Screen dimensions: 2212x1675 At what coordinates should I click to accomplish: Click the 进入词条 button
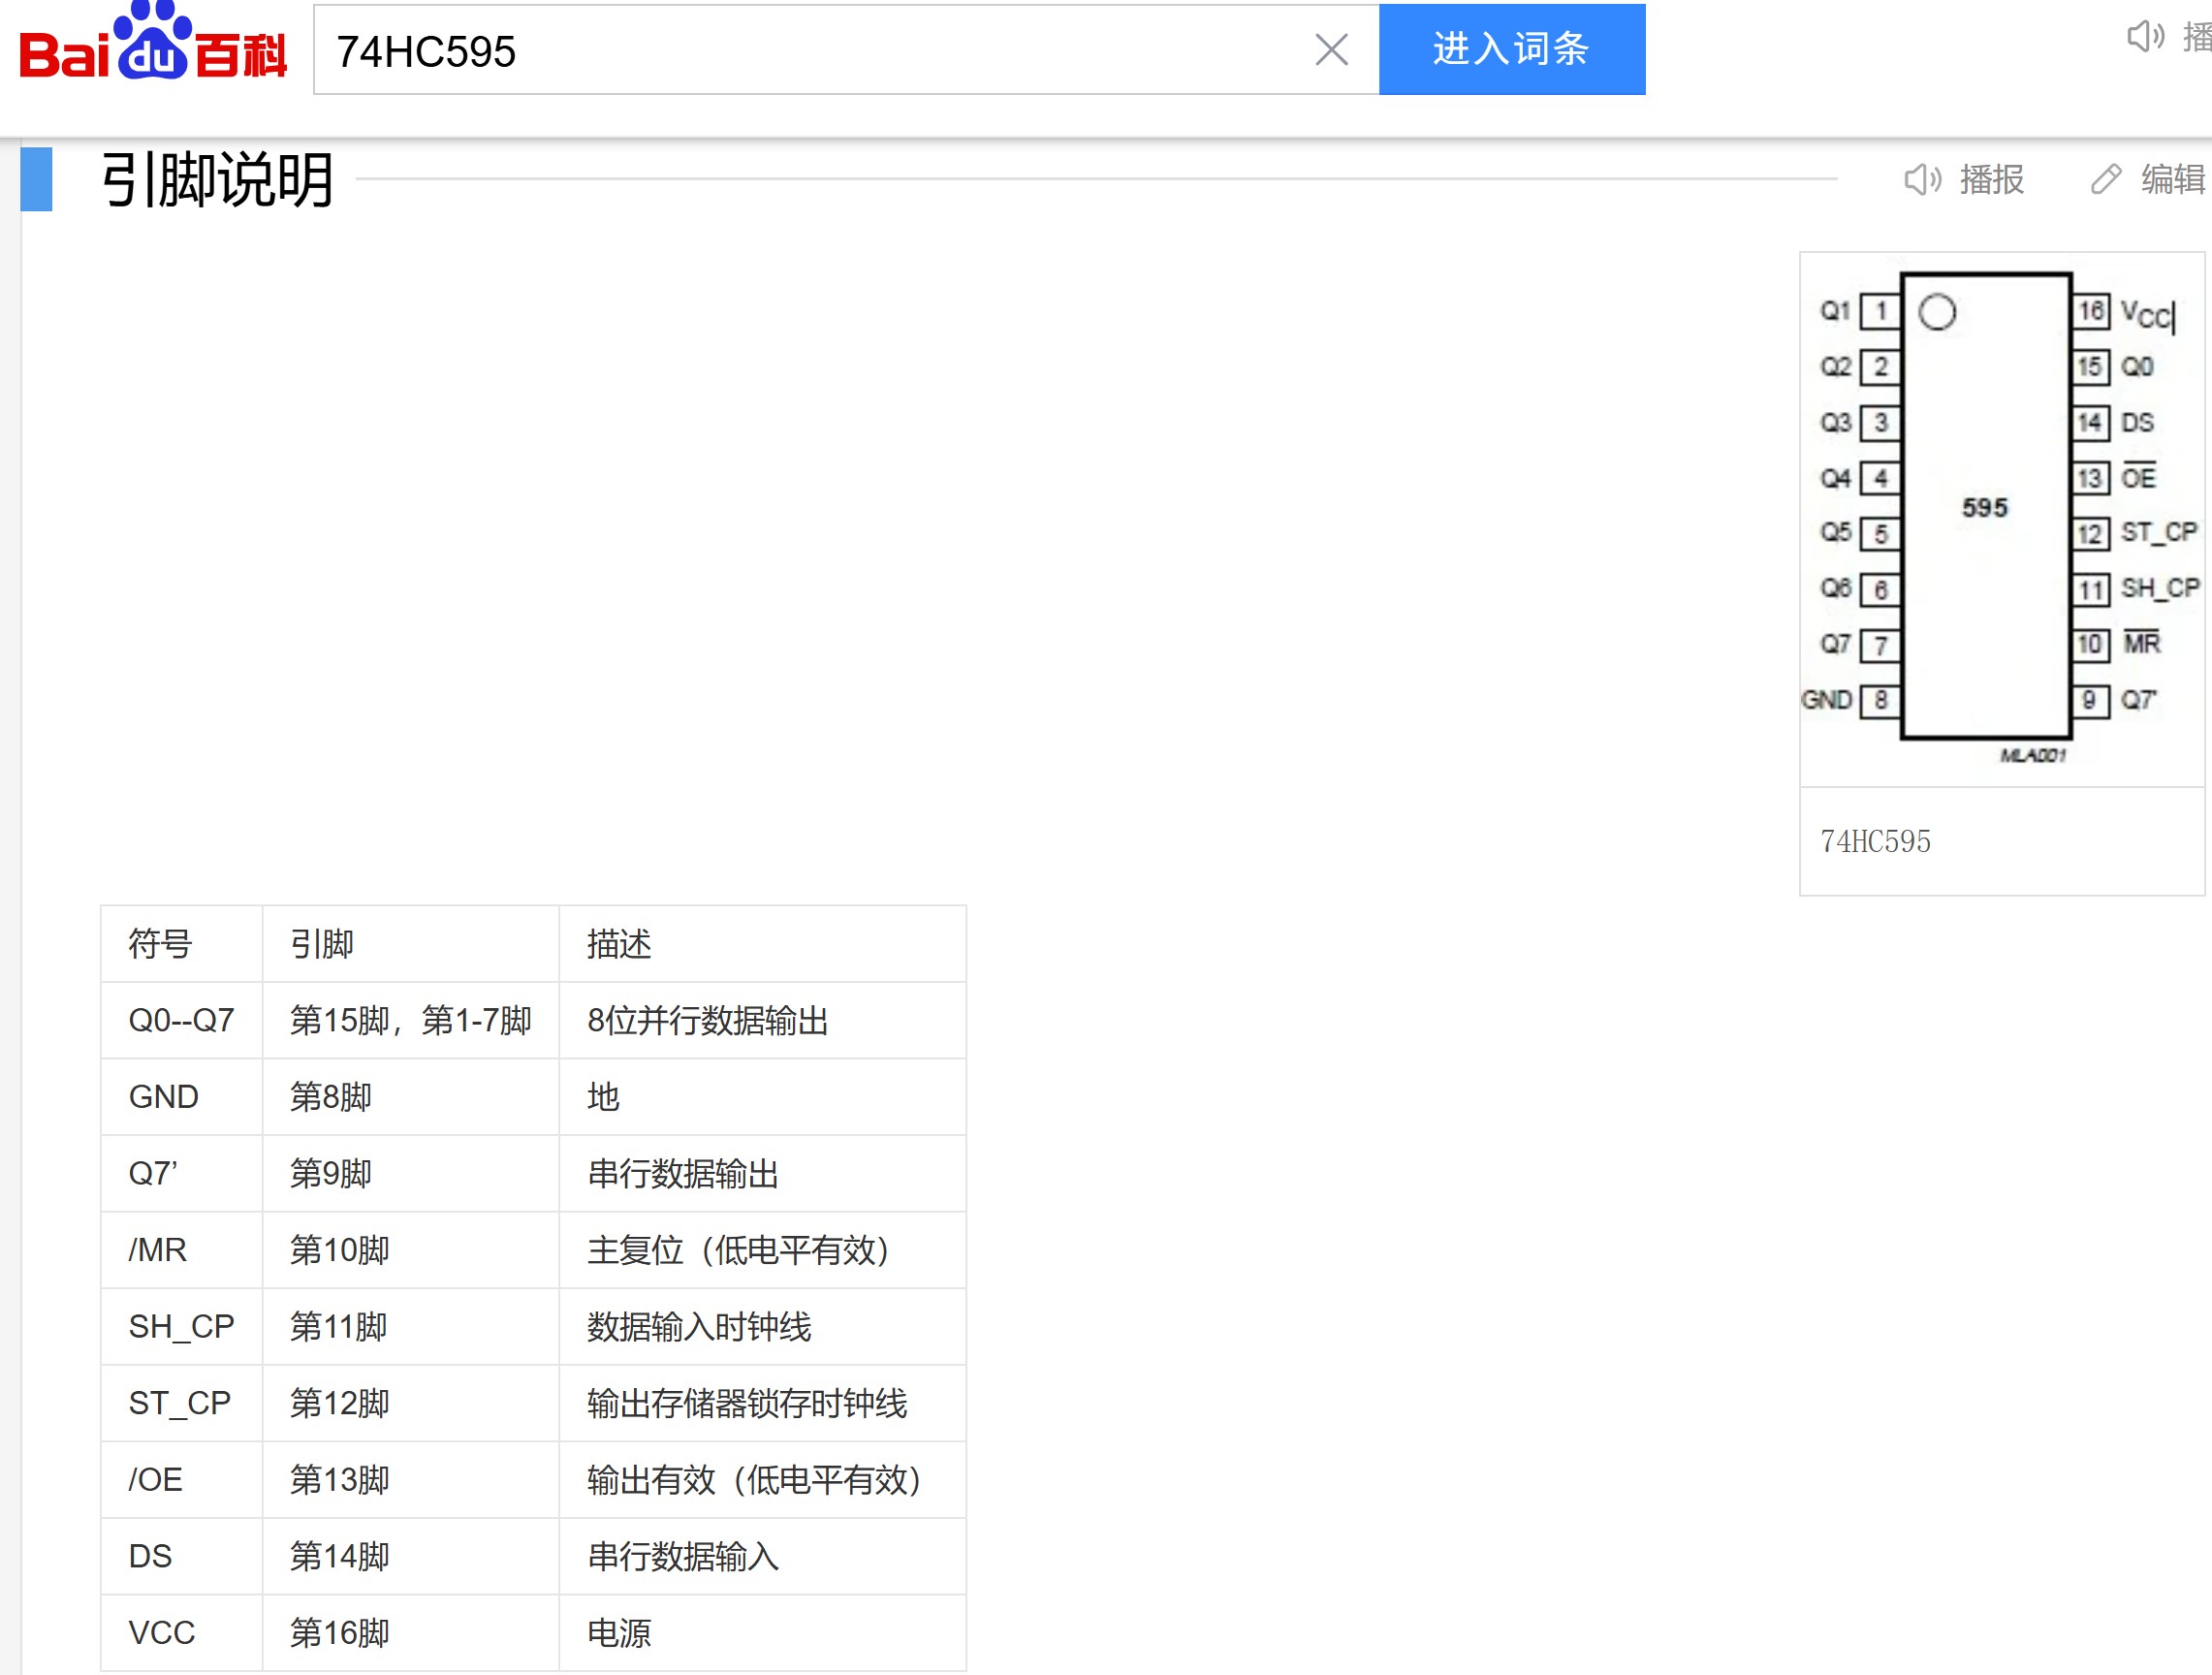tap(1511, 49)
